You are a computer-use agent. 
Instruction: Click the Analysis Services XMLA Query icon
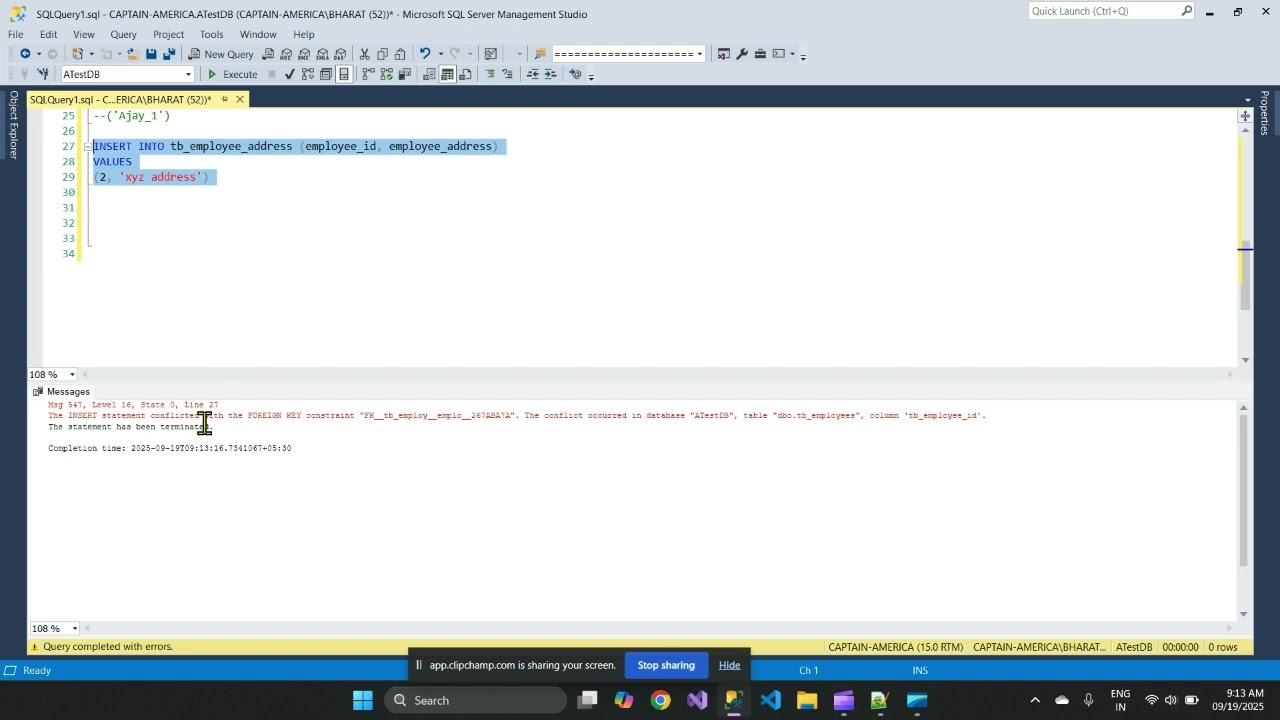322,54
